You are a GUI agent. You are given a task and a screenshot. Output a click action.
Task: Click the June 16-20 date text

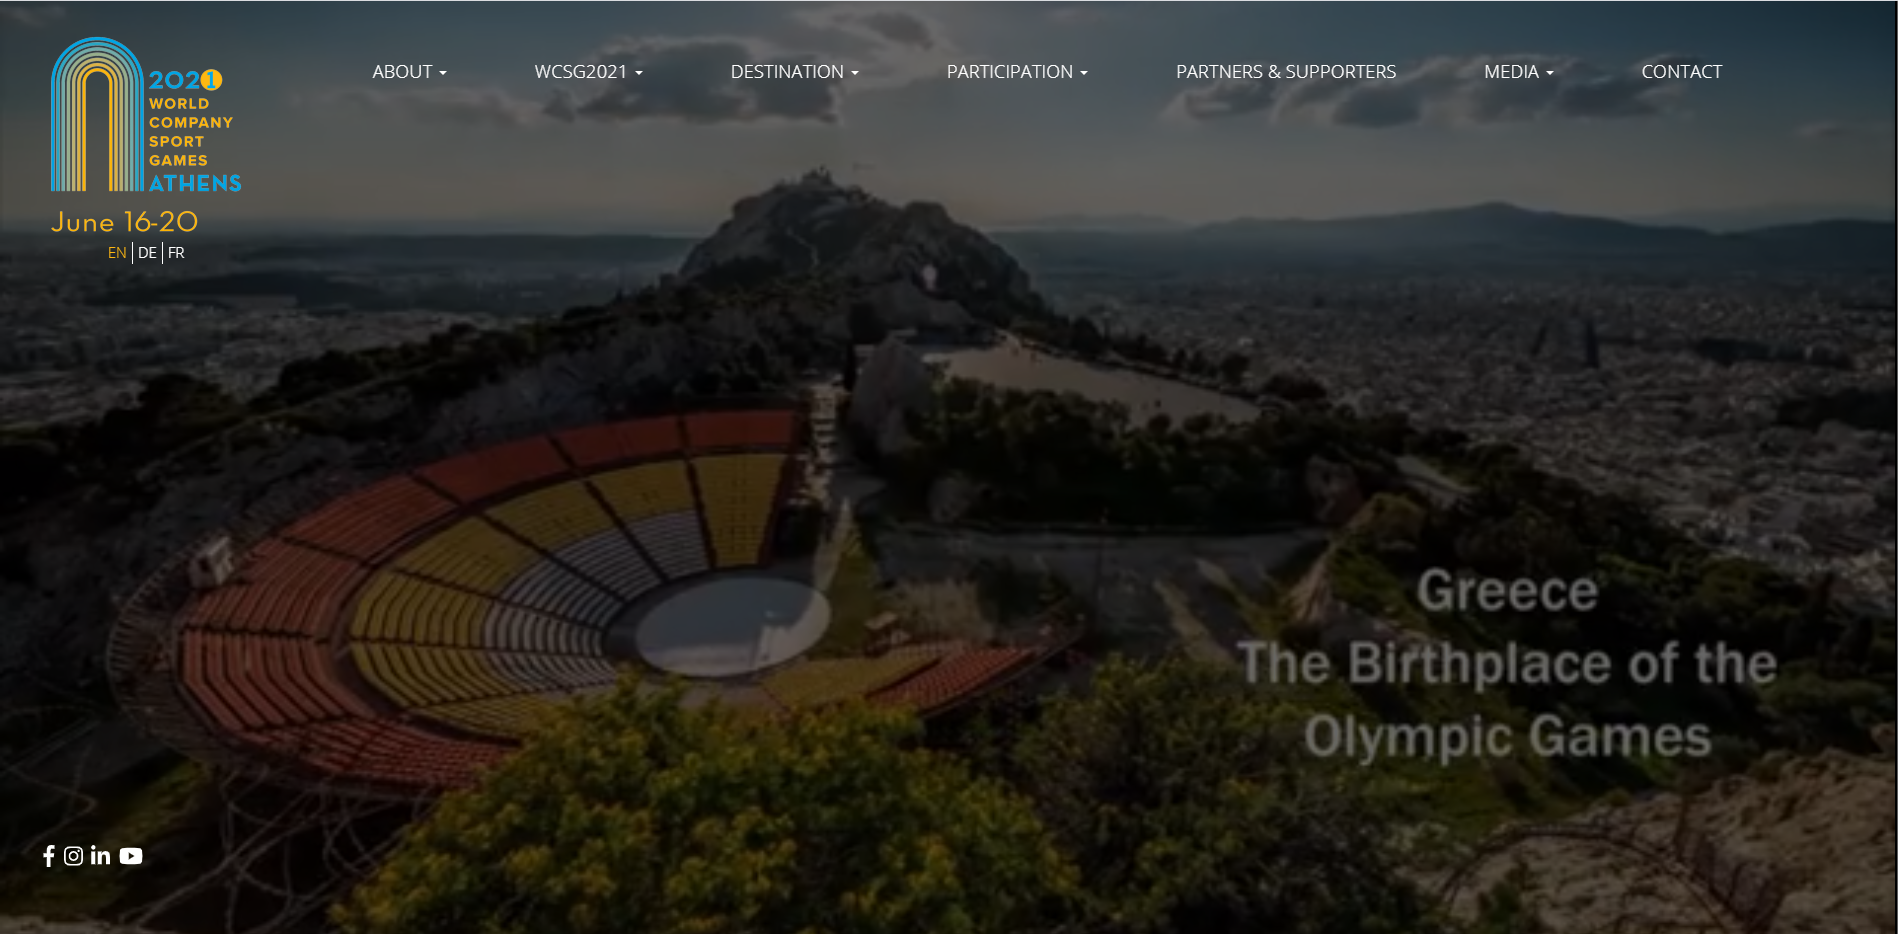(x=125, y=222)
